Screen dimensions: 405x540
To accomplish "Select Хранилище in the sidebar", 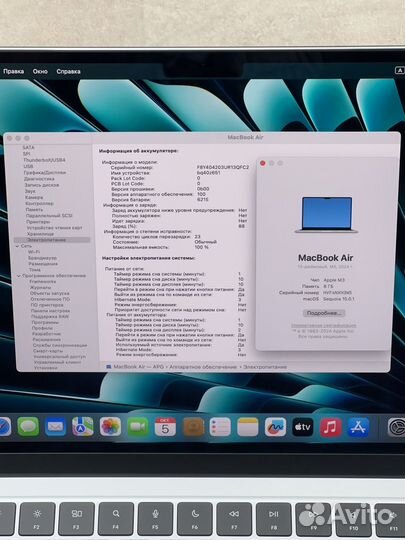I will click(40, 234).
